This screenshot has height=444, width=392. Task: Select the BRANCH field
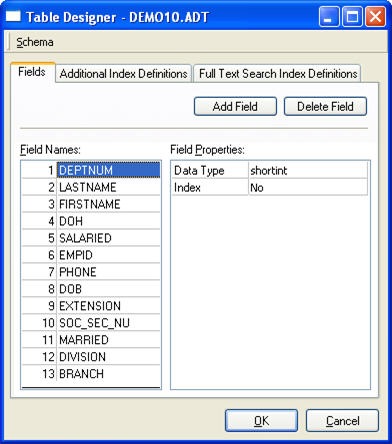pos(109,374)
